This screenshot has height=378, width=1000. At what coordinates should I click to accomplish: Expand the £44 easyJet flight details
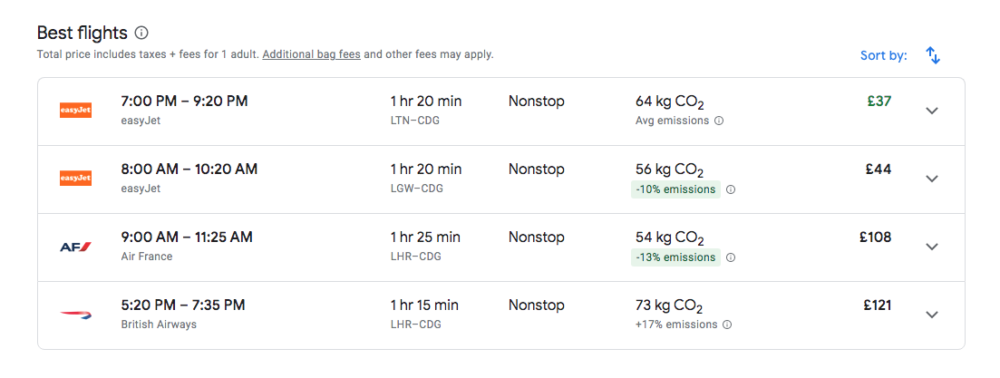click(932, 179)
